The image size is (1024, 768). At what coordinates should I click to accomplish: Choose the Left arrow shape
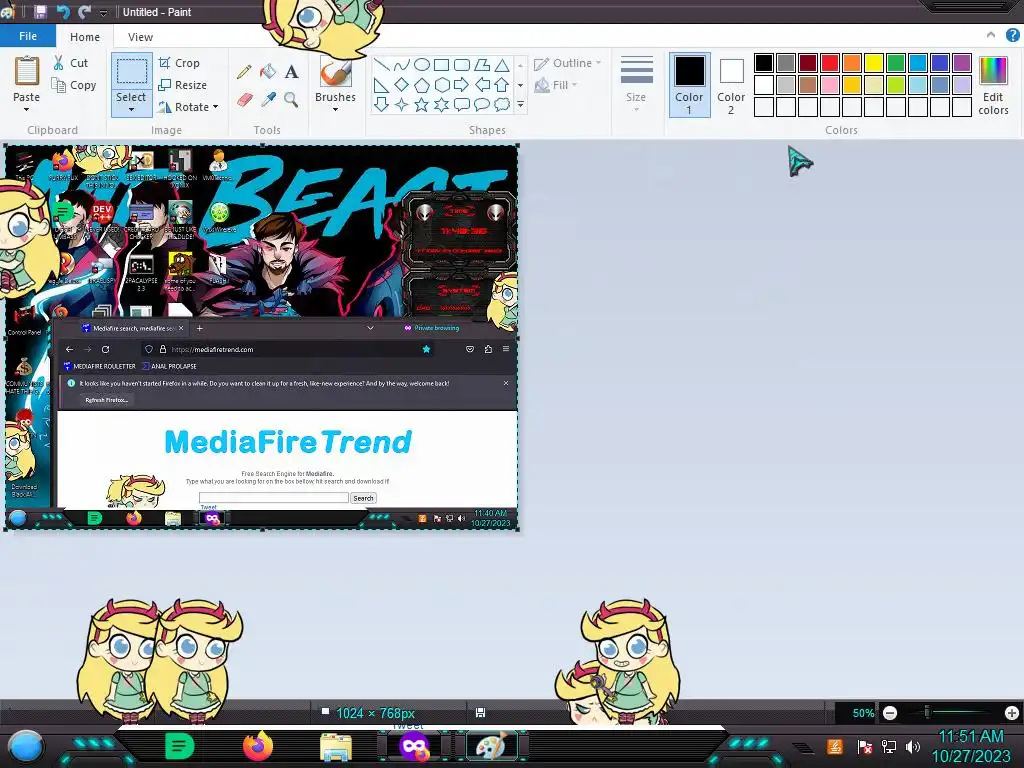pyautogui.click(x=482, y=85)
